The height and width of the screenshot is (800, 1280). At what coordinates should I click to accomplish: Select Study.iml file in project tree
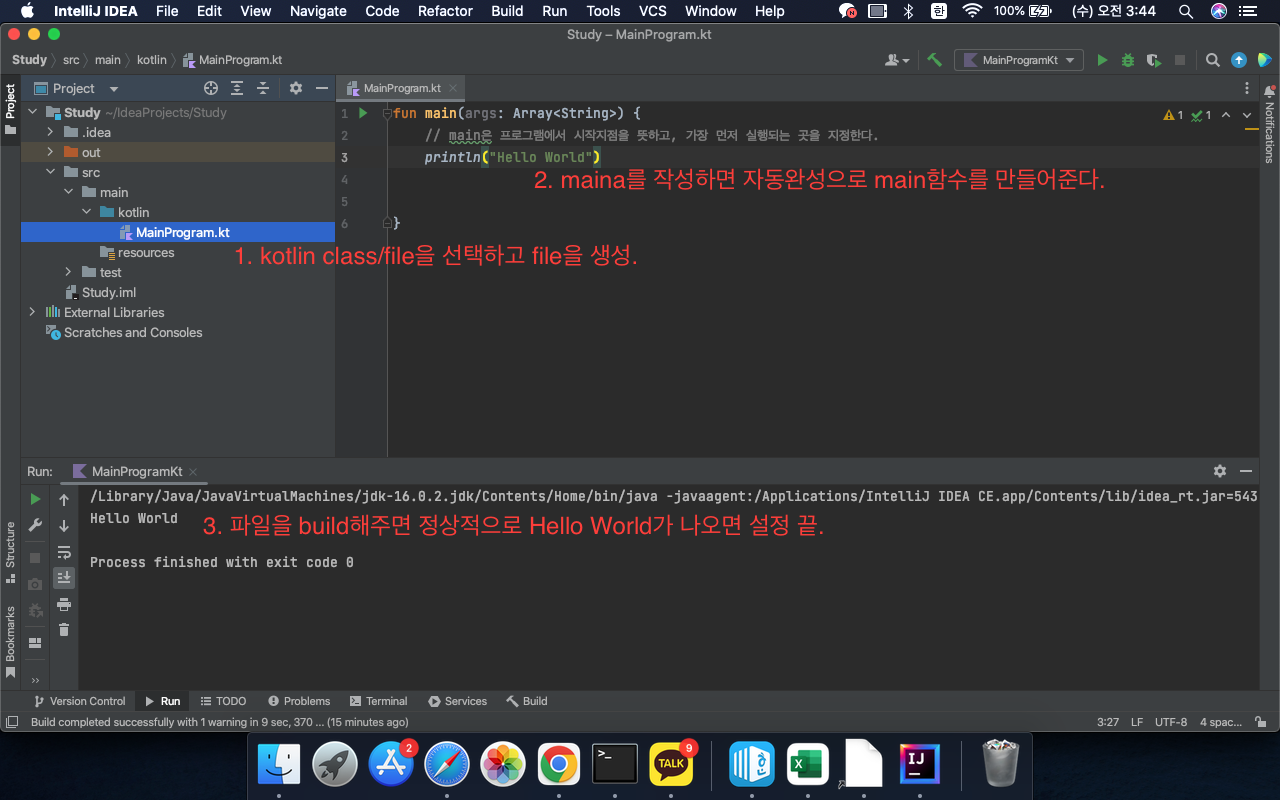coord(100,292)
